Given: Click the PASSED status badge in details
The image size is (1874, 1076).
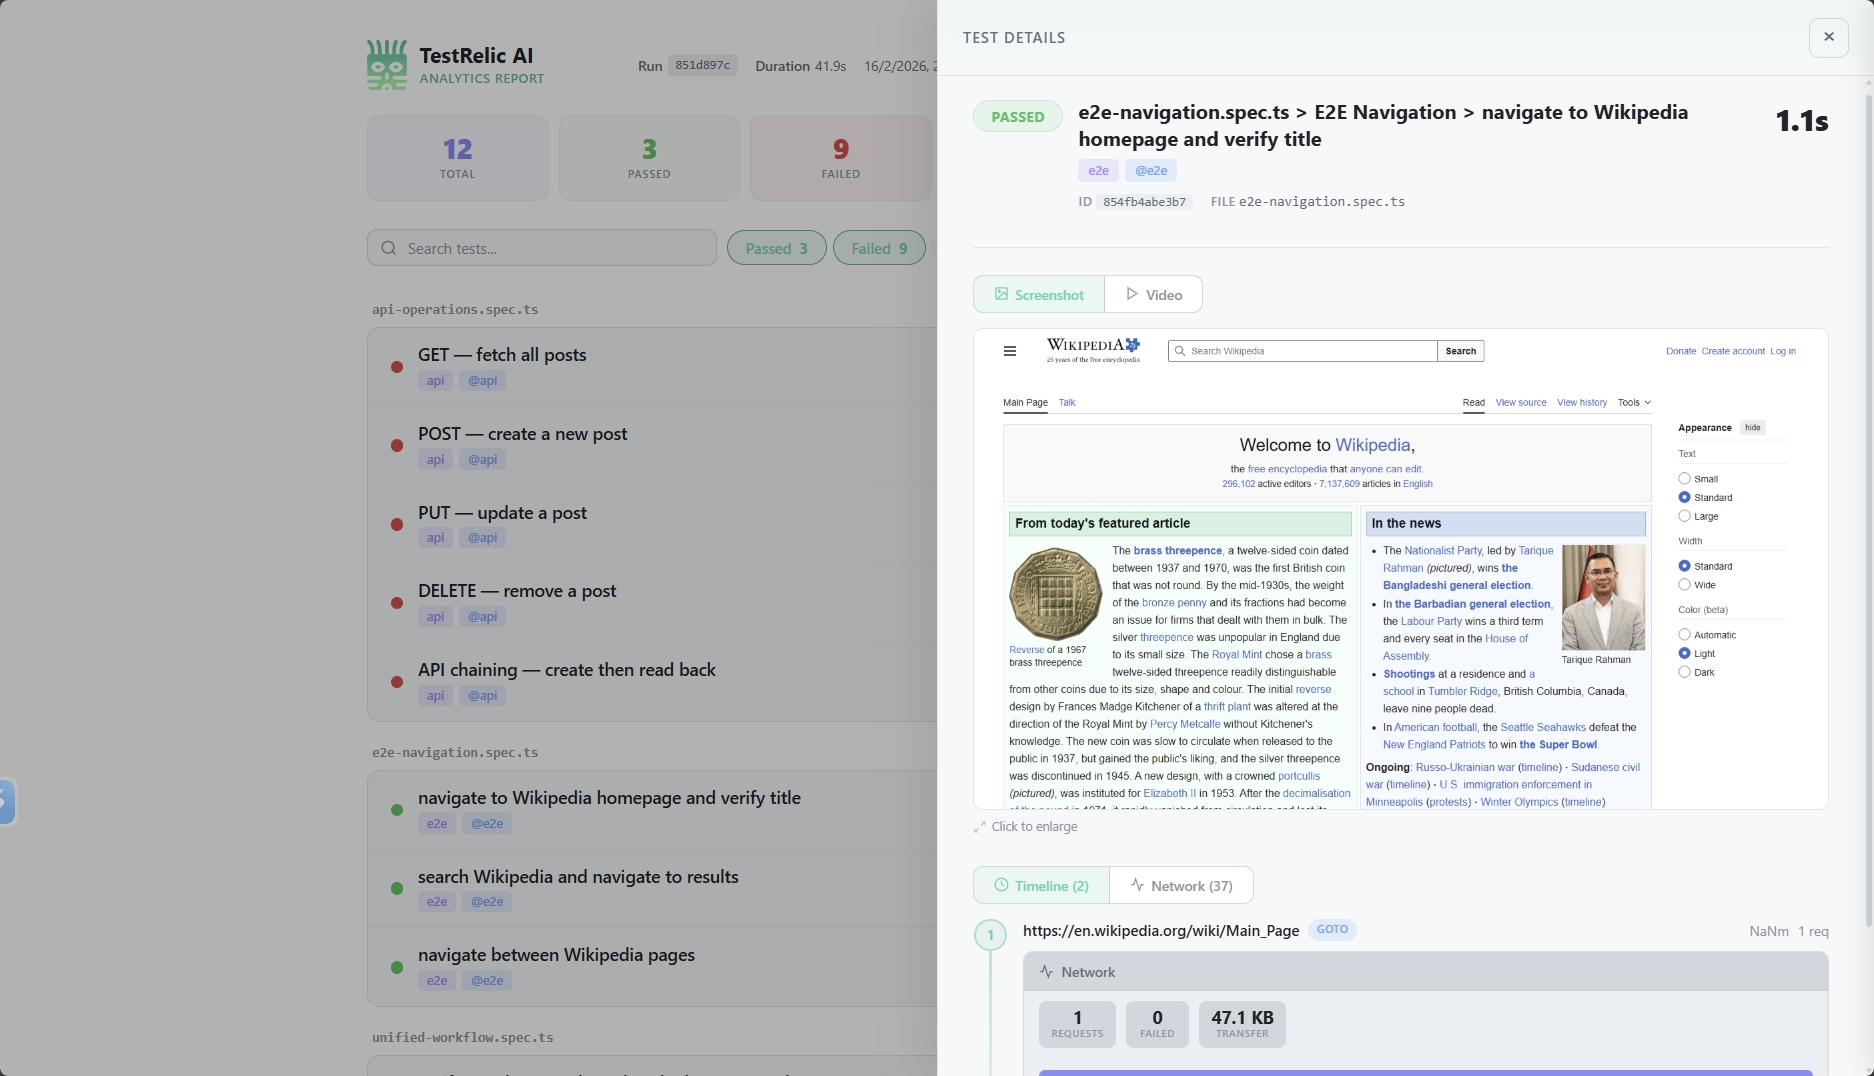Looking at the screenshot, I should point(1018,117).
